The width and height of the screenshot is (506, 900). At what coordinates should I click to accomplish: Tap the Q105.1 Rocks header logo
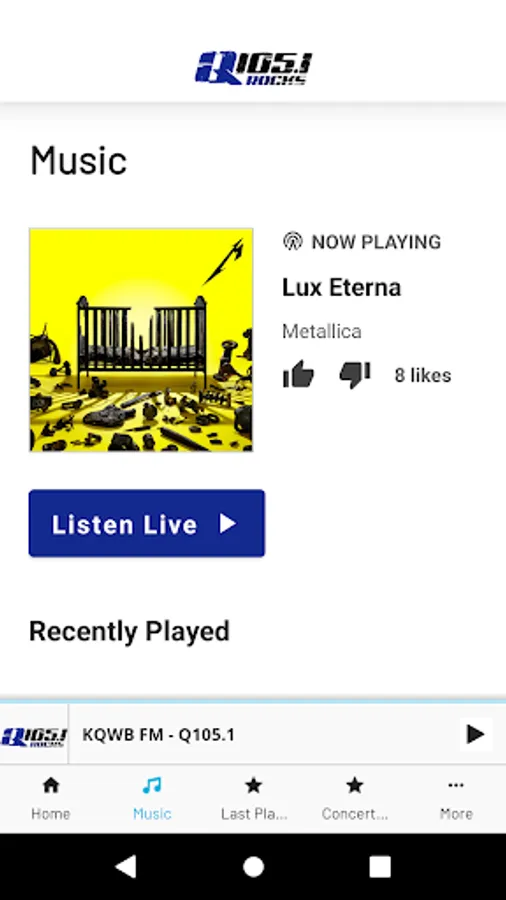click(x=253, y=68)
